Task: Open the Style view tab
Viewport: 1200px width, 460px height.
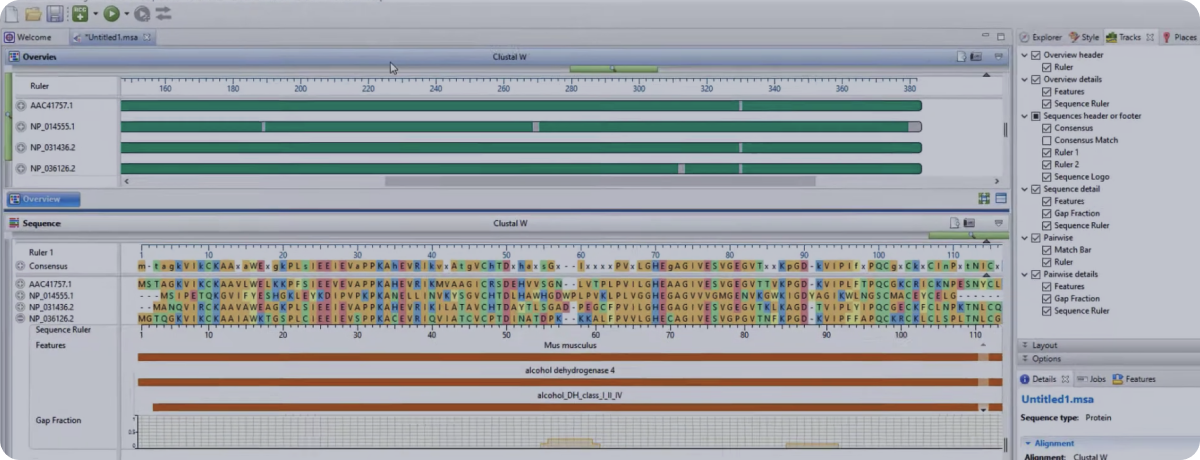Action: (1084, 37)
